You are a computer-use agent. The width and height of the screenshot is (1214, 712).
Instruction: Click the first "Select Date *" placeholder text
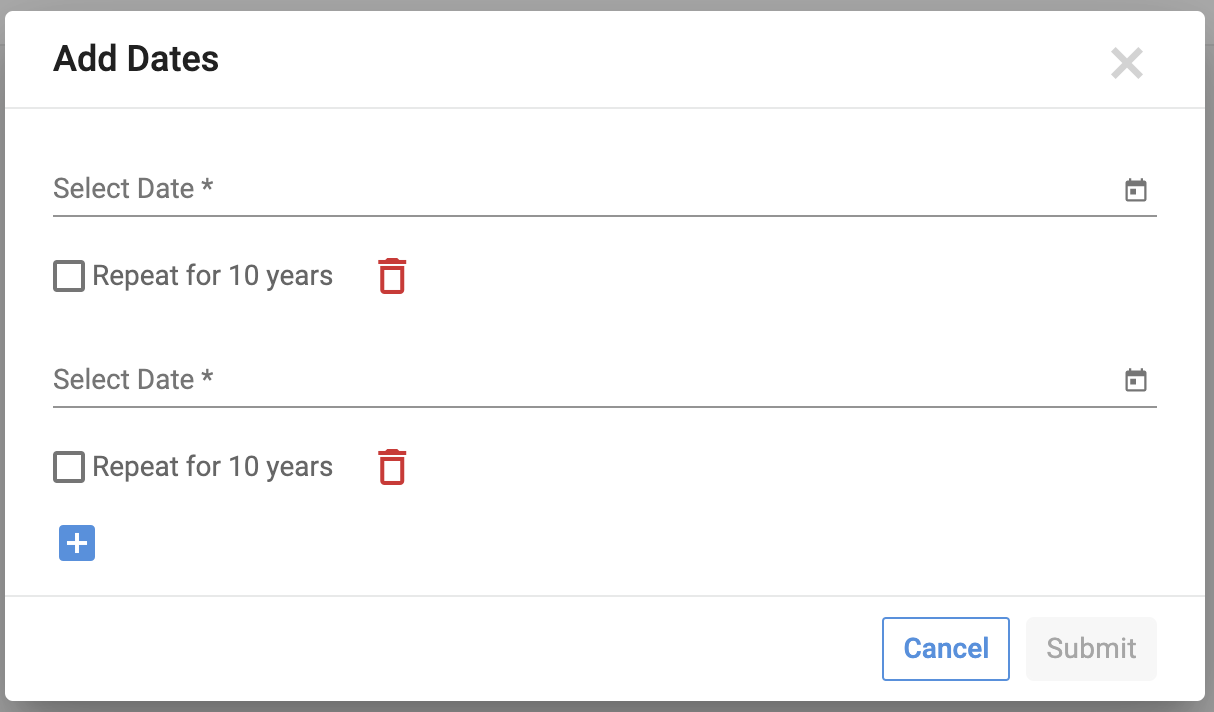pos(123,189)
